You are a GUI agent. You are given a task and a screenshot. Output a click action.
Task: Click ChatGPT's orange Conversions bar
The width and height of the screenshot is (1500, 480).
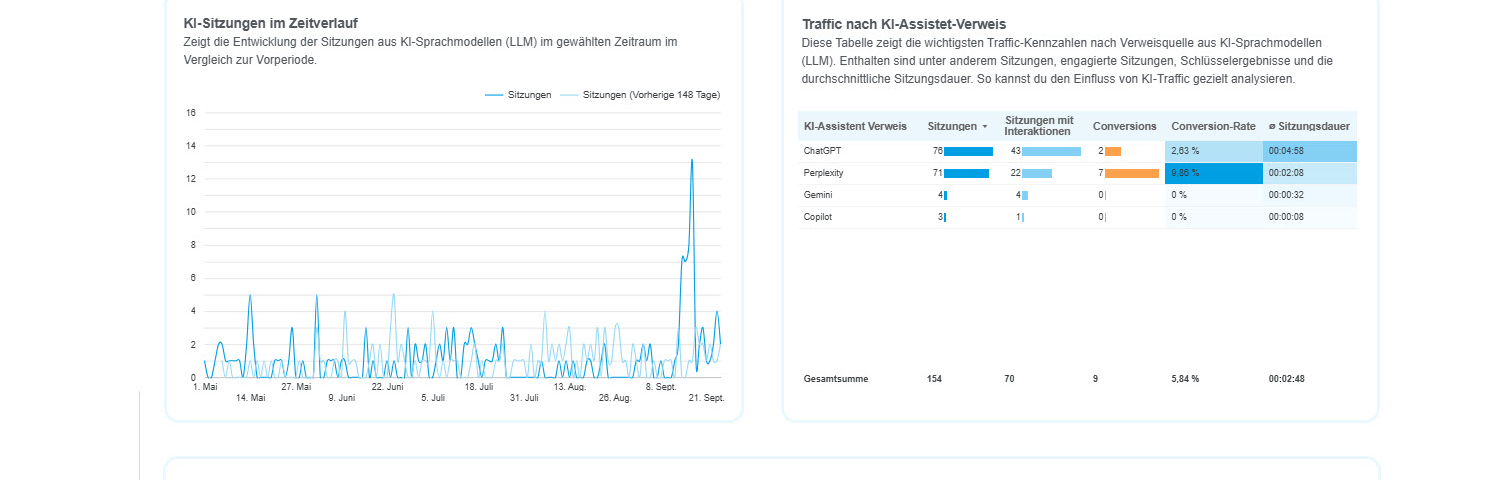(1113, 151)
